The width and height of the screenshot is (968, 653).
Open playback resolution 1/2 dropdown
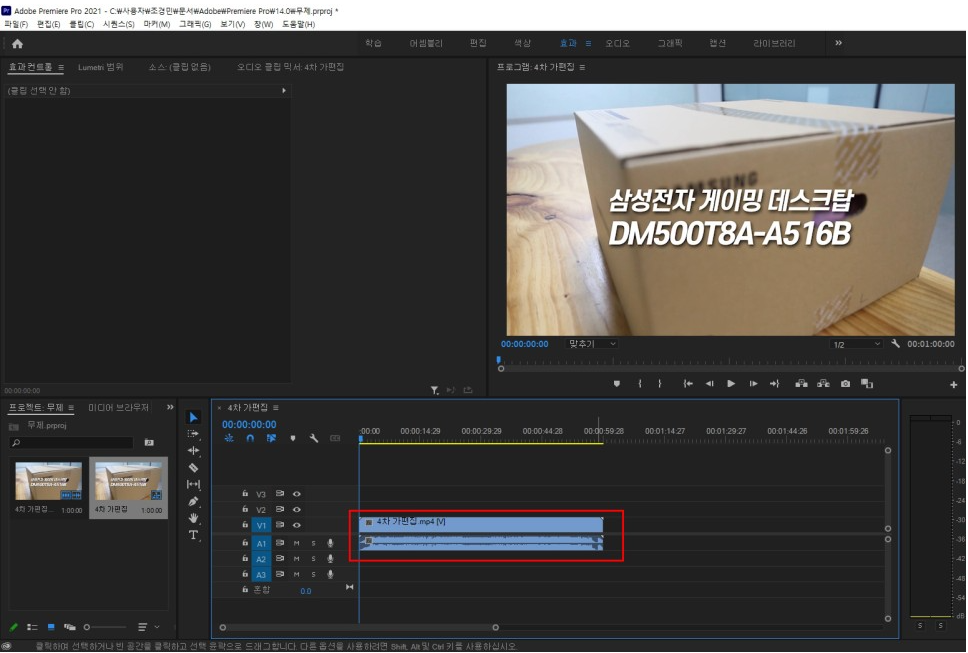pyautogui.click(x=856, y=344)
